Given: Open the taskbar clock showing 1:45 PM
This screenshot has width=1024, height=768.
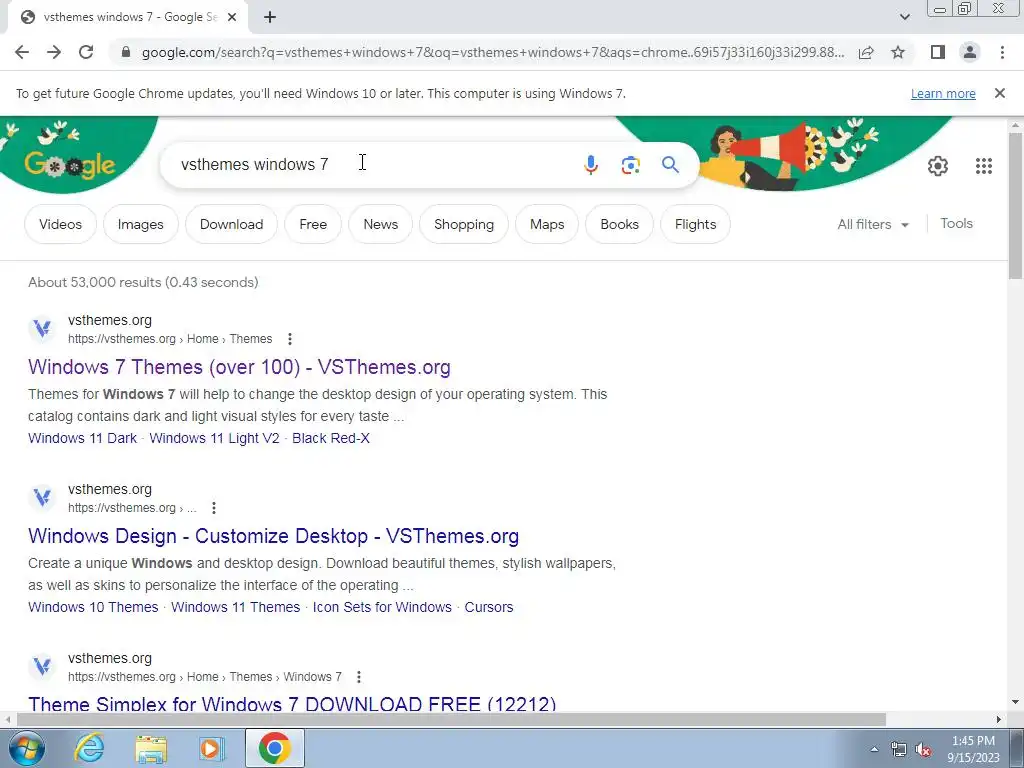Looking at the screenshot, I should [x=973, y=749].
